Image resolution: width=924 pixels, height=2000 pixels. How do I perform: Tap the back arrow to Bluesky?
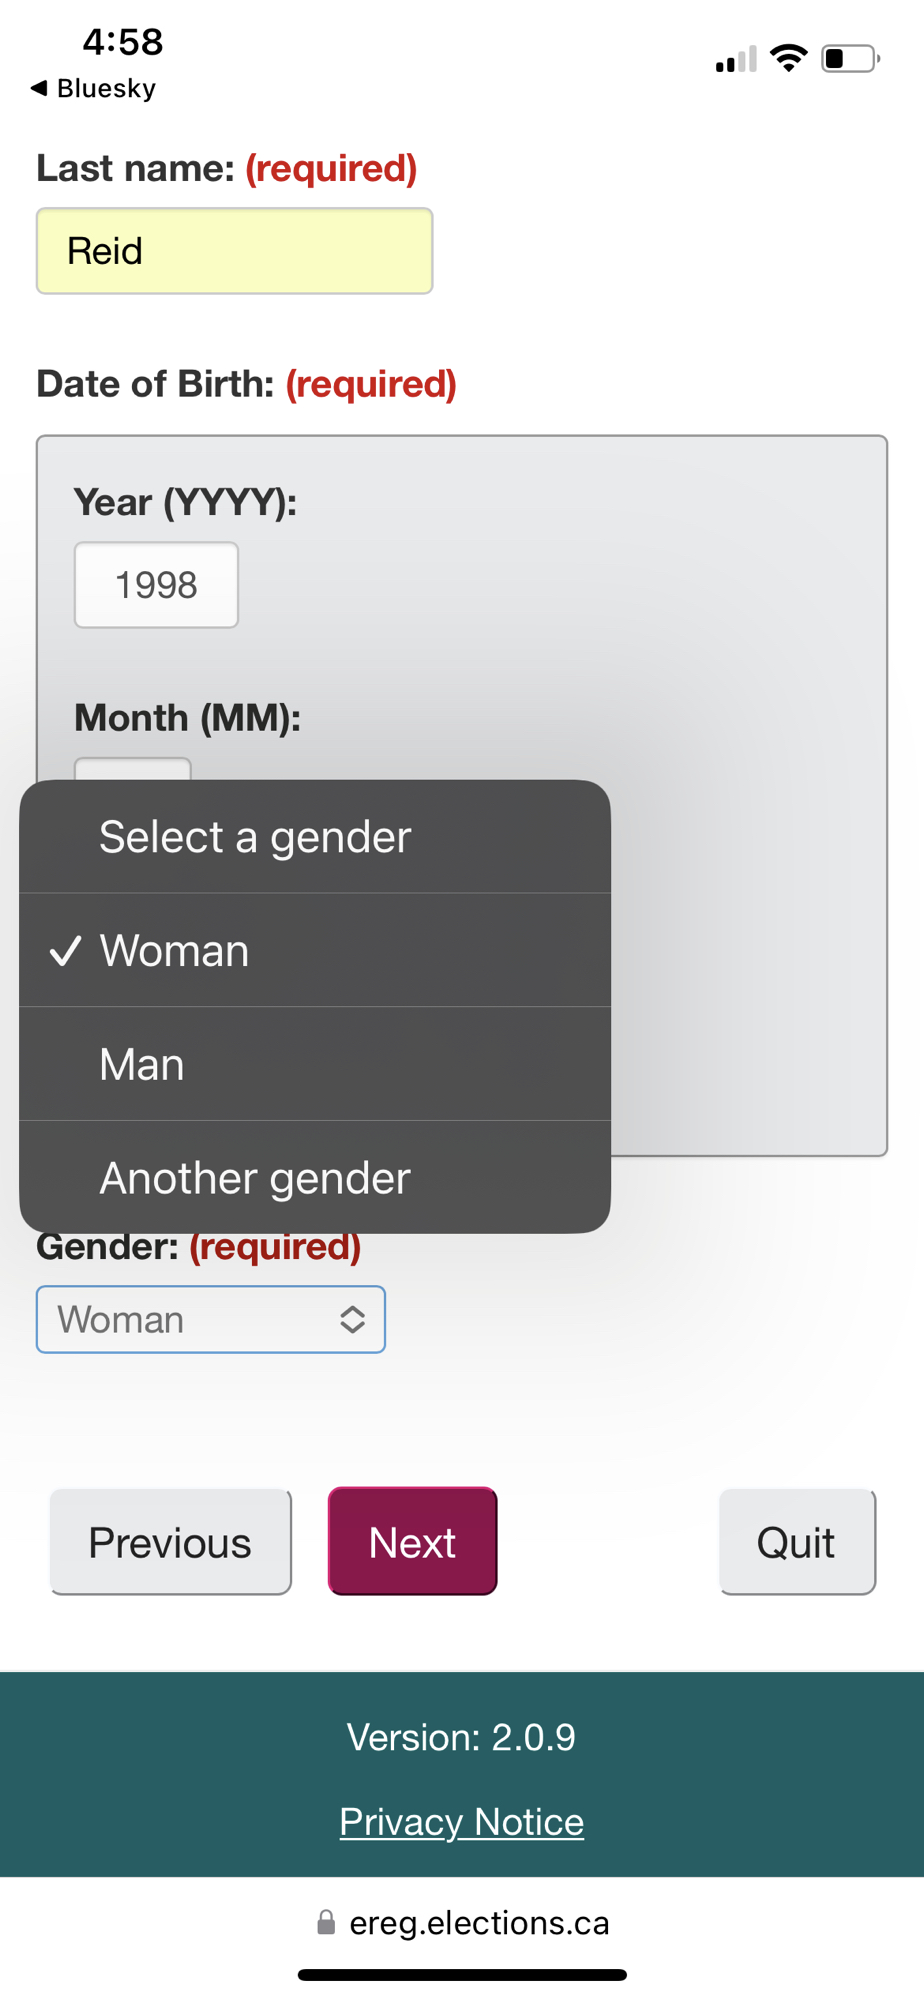point(40,88)
